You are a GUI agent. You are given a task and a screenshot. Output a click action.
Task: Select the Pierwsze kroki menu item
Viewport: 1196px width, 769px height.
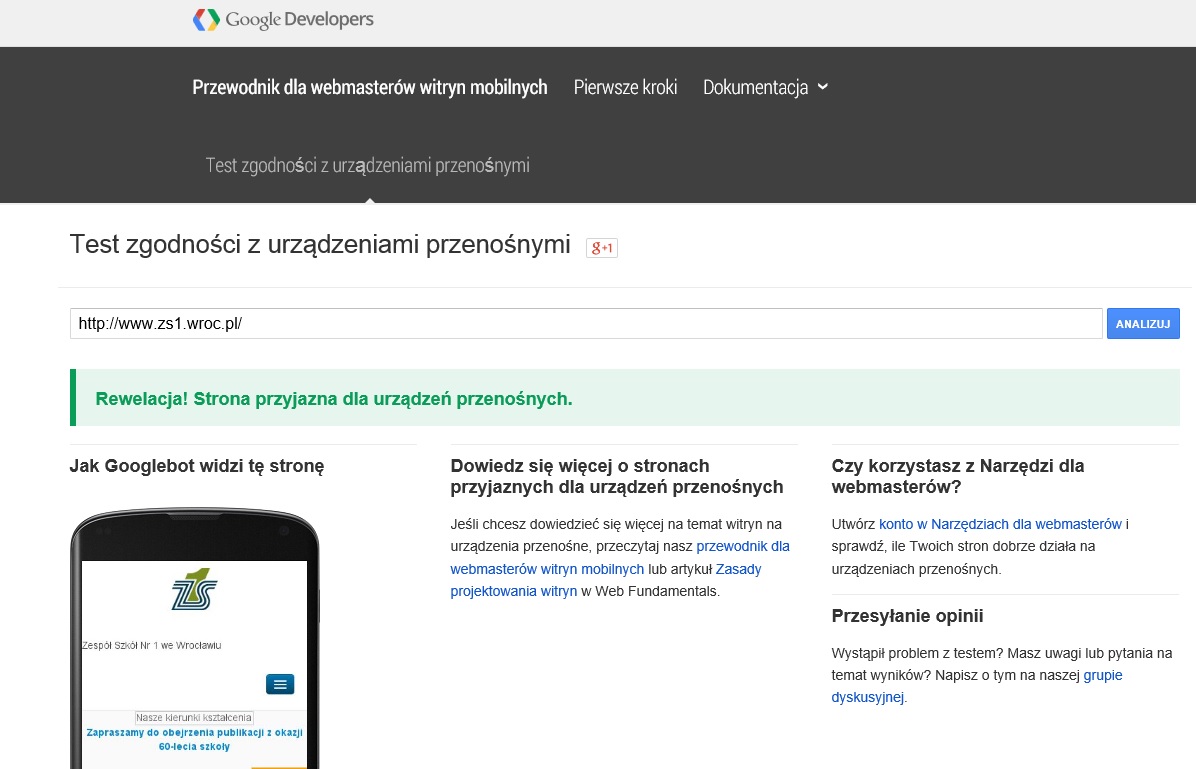pos(625,87)
